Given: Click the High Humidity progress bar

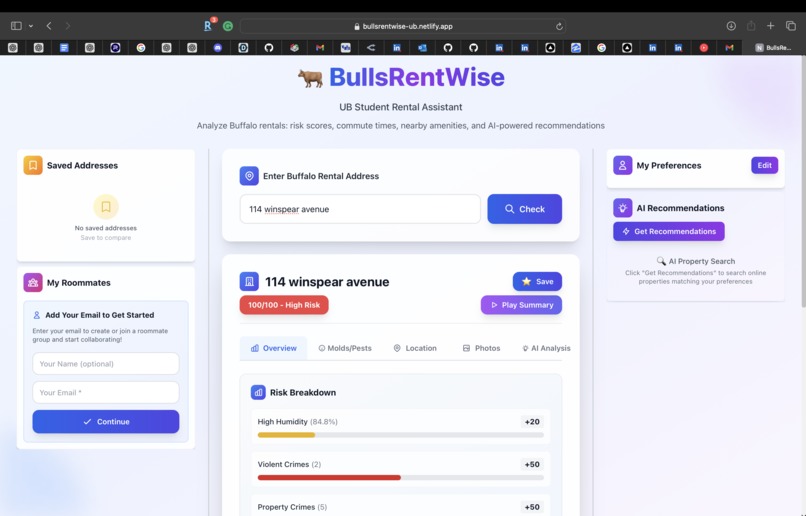Looking at the screenshot, I should tap(400, 435).
